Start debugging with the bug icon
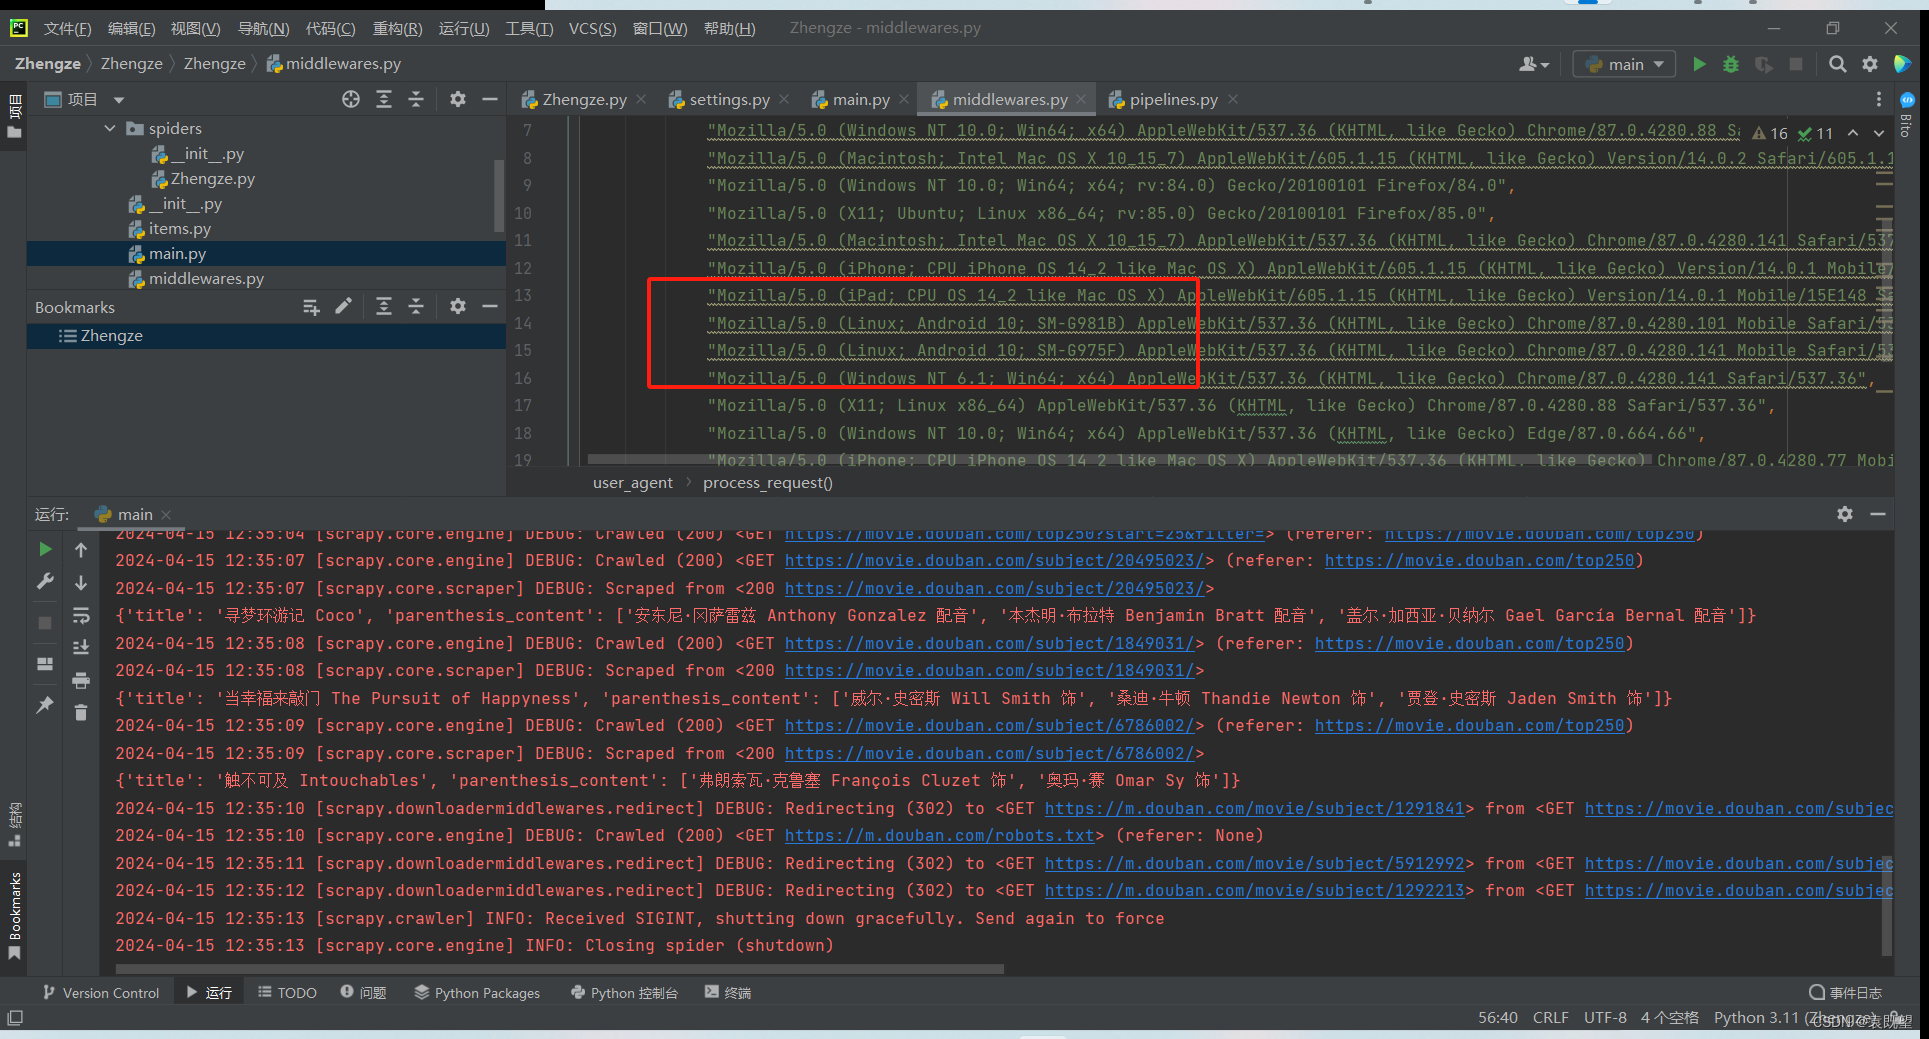1929x1039 pixels. tap(1731, 64)
